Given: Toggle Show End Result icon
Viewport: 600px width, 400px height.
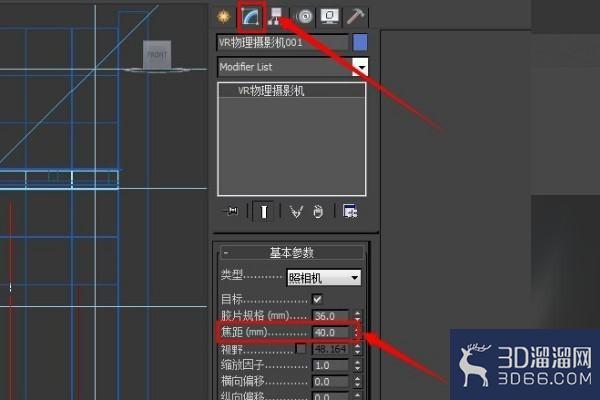Looking at the screenshot, I should [264, 211].
